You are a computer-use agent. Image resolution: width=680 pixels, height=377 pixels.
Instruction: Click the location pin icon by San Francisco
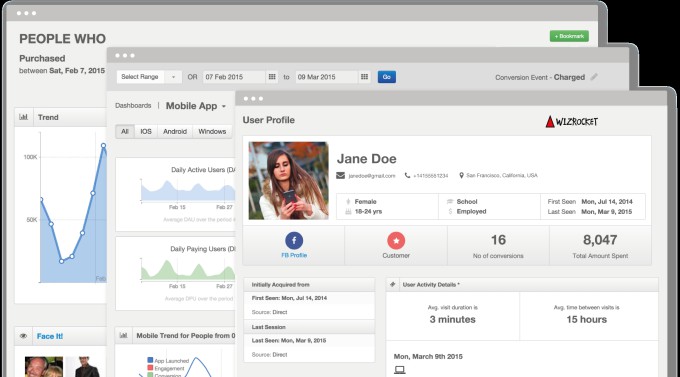click(x=461, y=175)
